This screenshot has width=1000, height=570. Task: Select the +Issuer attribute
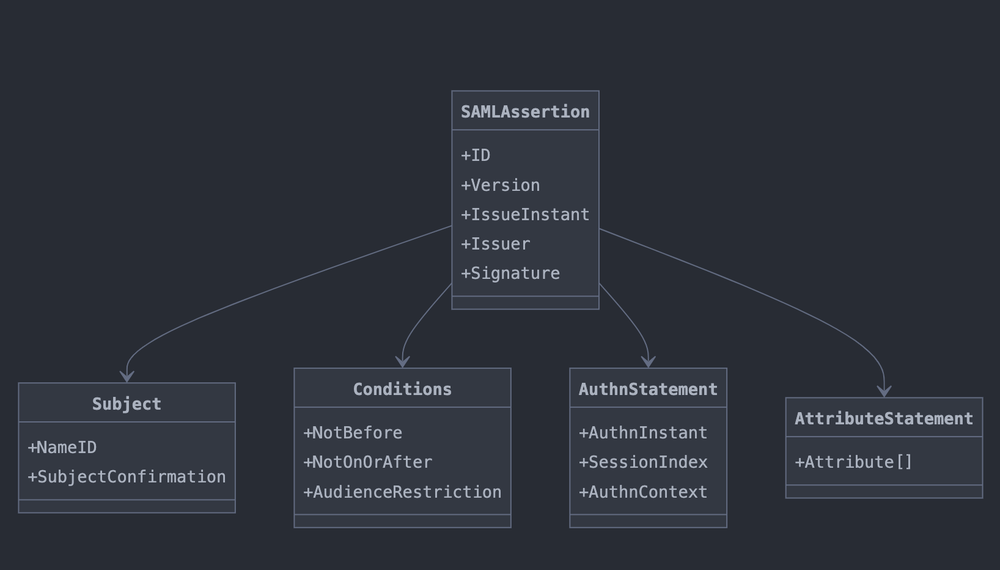click(495, 244)
